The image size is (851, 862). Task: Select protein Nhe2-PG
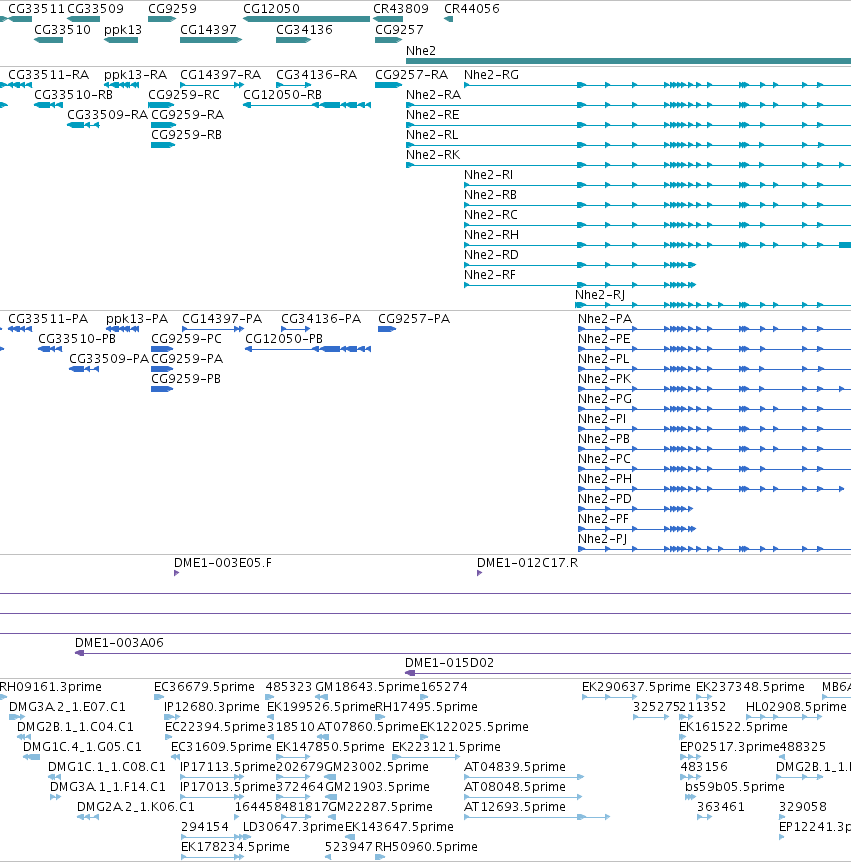tap(605, 399)
